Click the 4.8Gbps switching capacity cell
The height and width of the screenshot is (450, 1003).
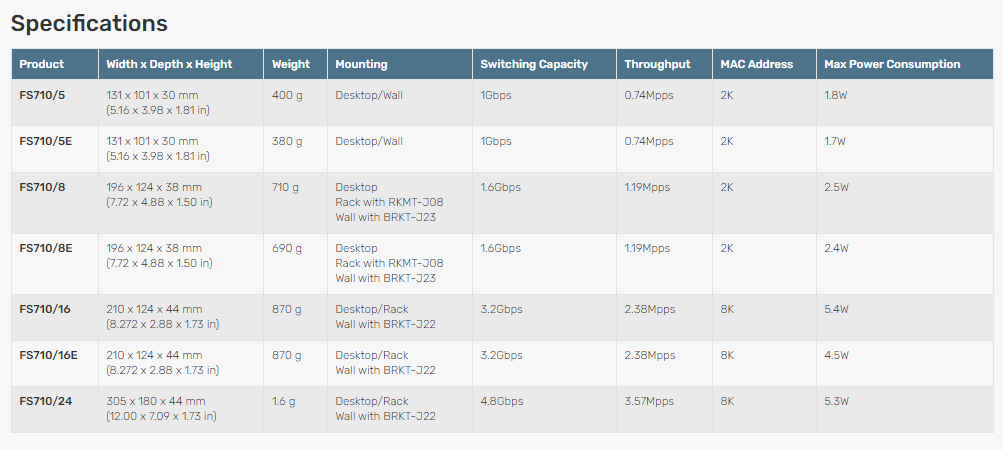coord(502,401)
